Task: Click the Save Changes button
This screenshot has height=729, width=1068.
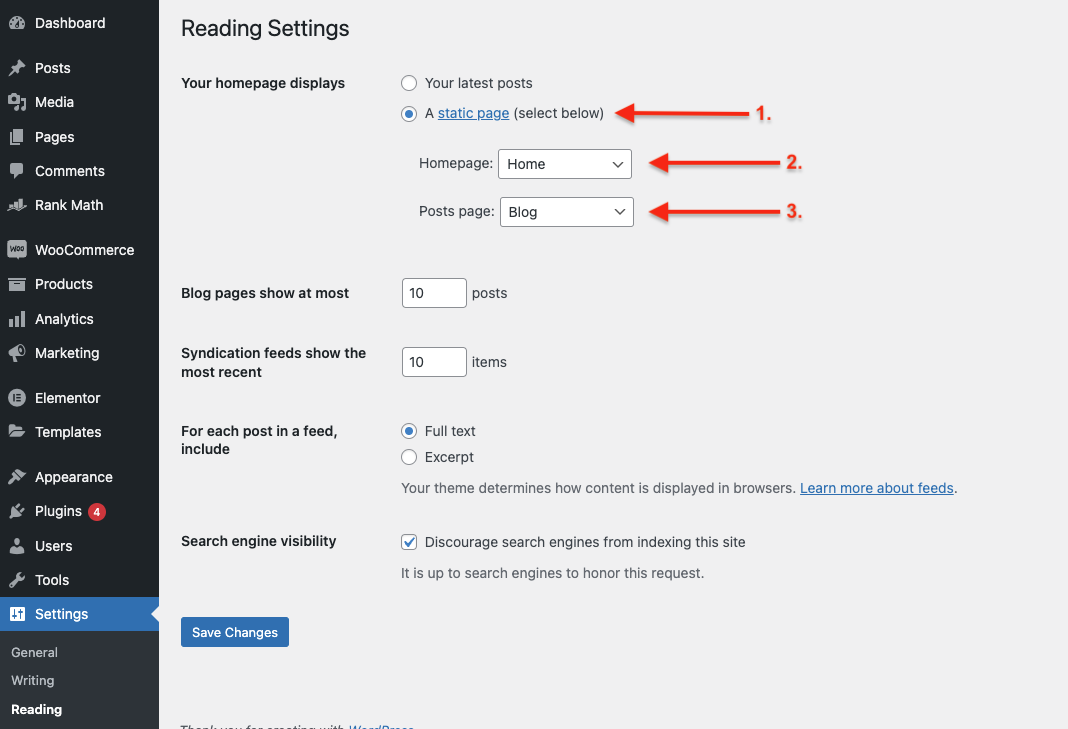Action: pos(235,632)
